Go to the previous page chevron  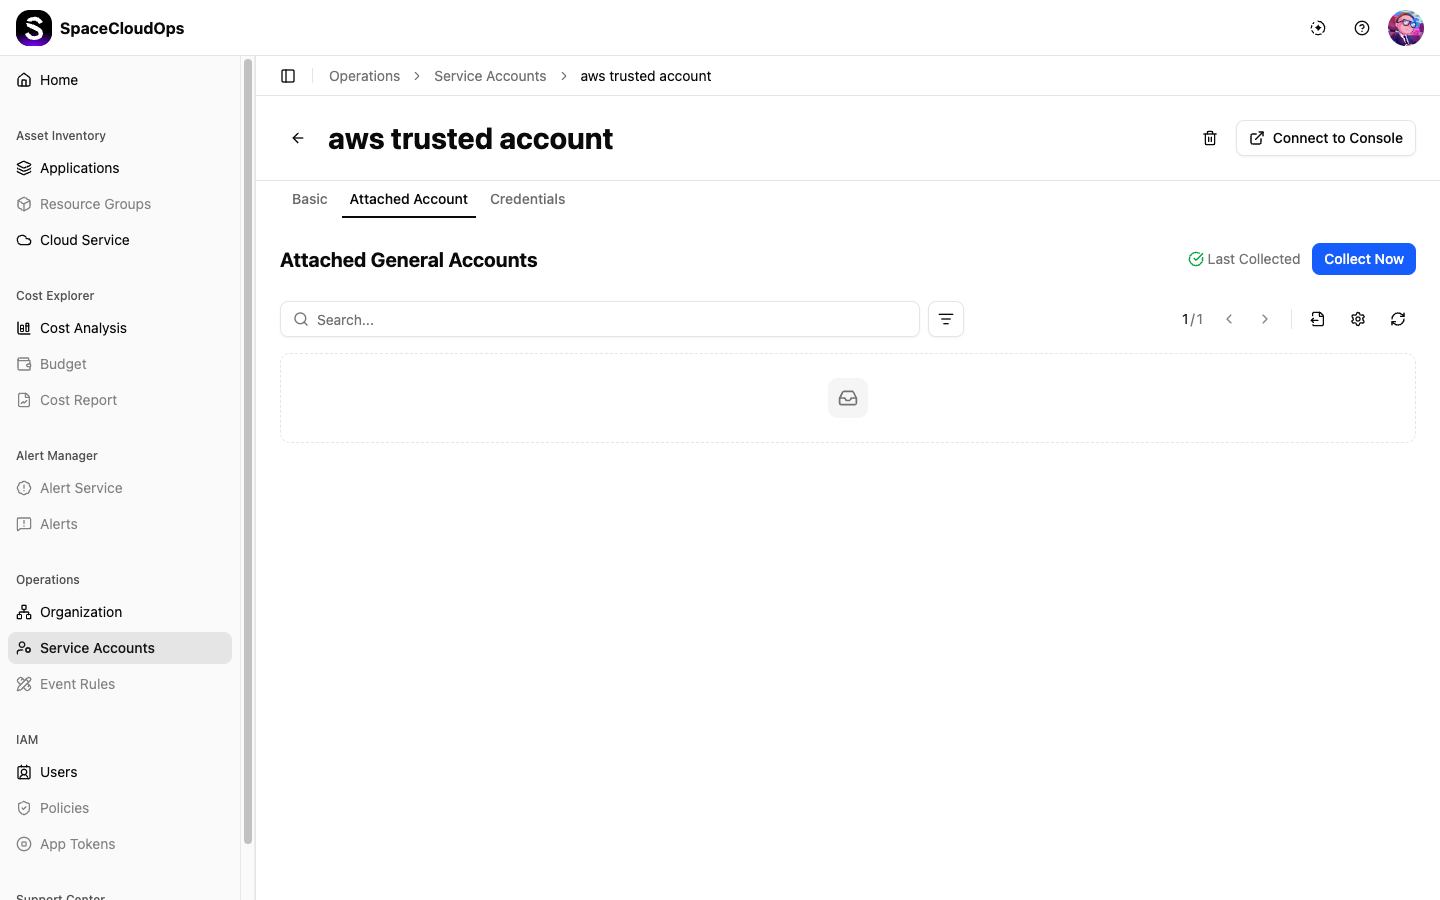(1229, 319)
